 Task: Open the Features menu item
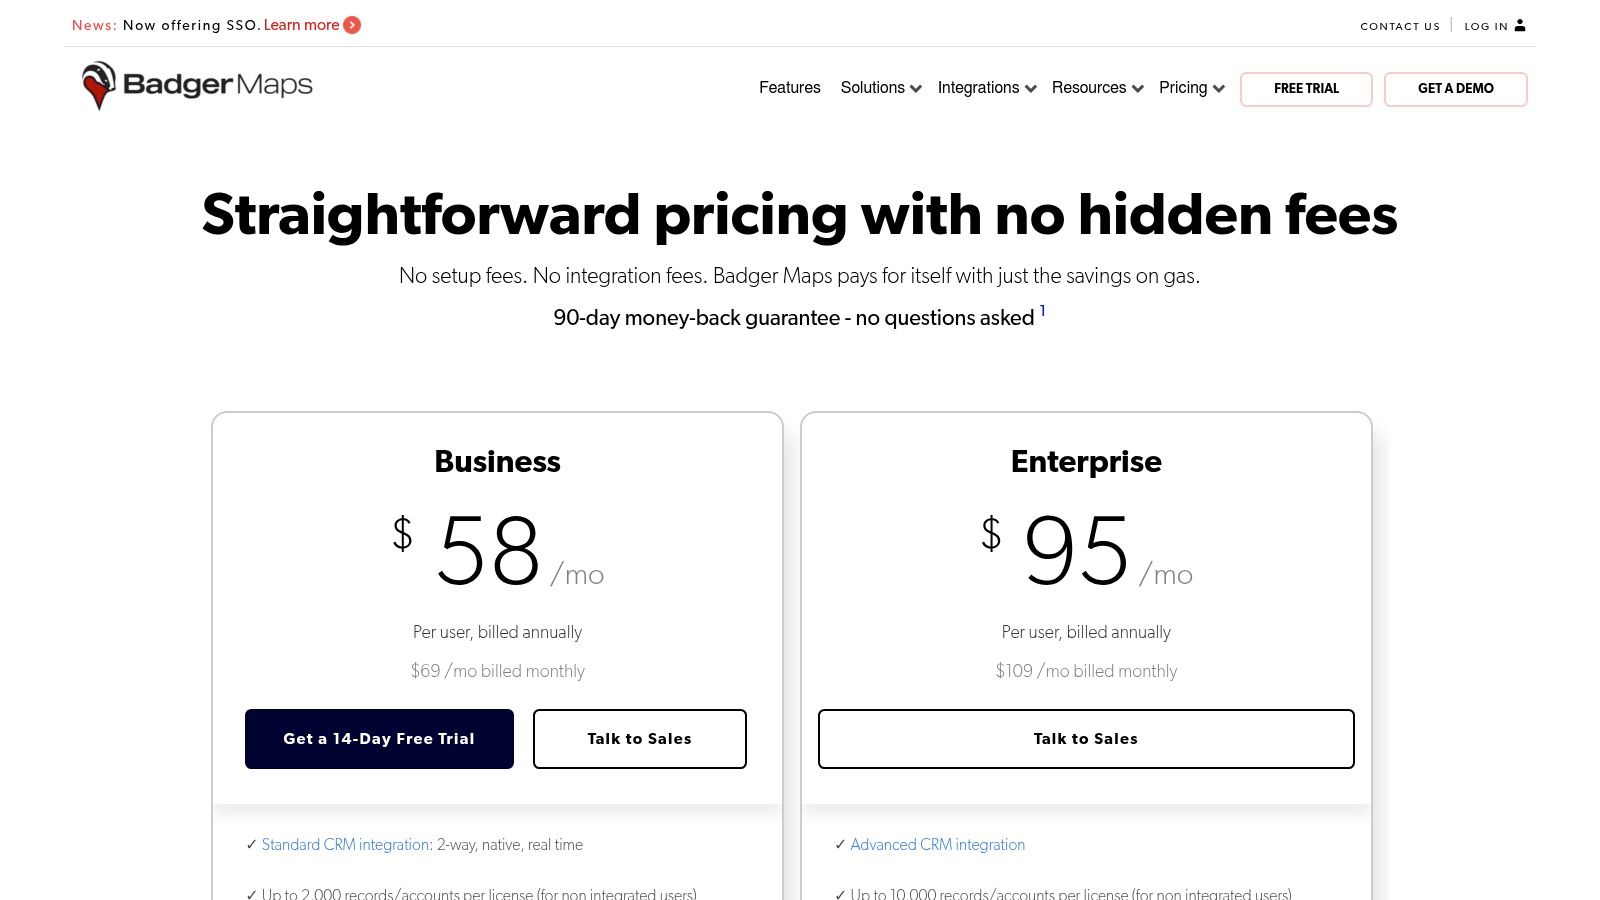[x=789, y=88]
